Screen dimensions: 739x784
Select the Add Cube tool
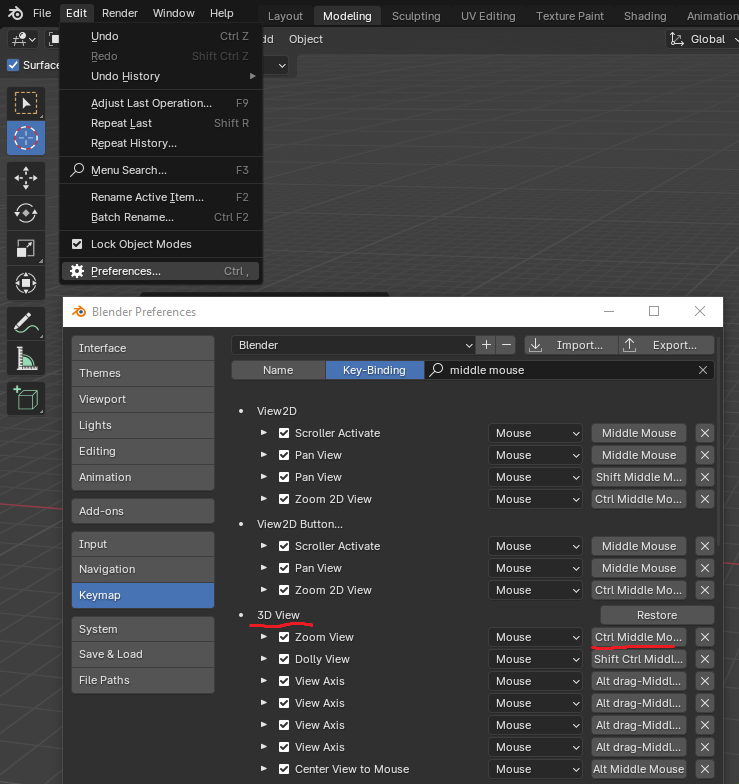[x=26, y=398]
